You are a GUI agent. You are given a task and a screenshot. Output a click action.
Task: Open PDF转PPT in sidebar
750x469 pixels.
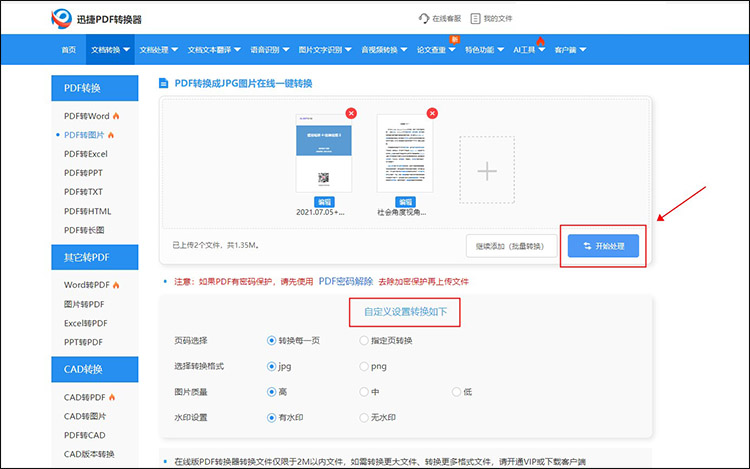[83, 173]
